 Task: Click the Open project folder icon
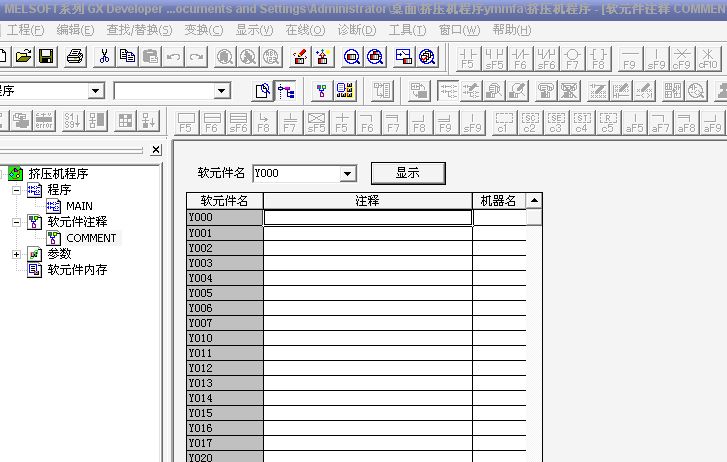click(24, 57)
